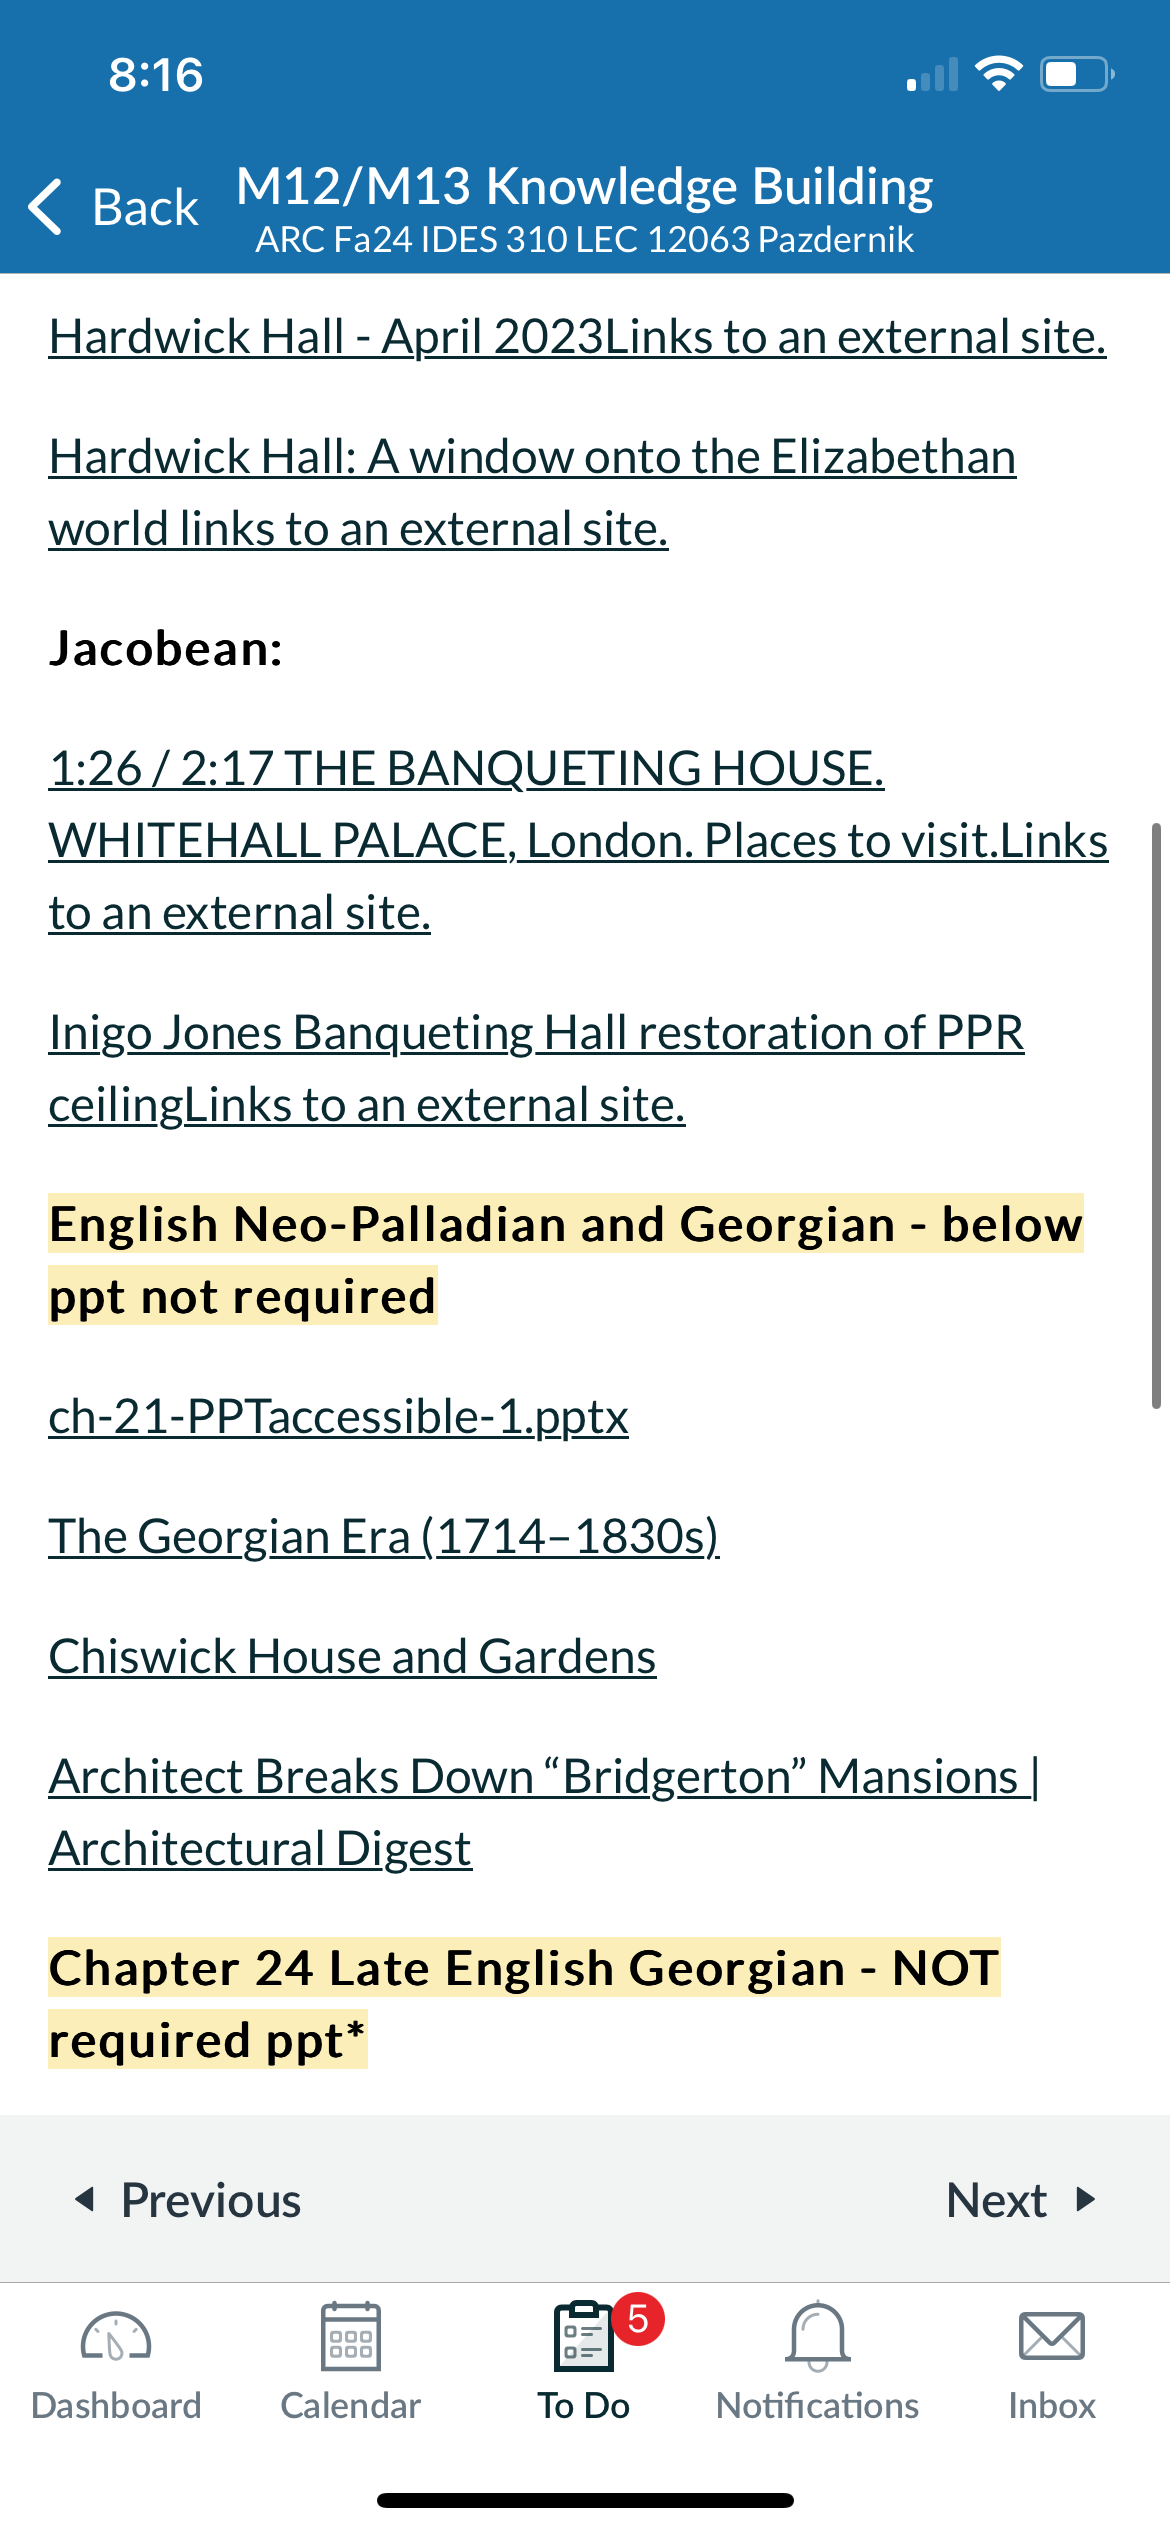Open Hardwick Hall Elizabethan world link
1170x2532 pixels.
pos(532,493)
